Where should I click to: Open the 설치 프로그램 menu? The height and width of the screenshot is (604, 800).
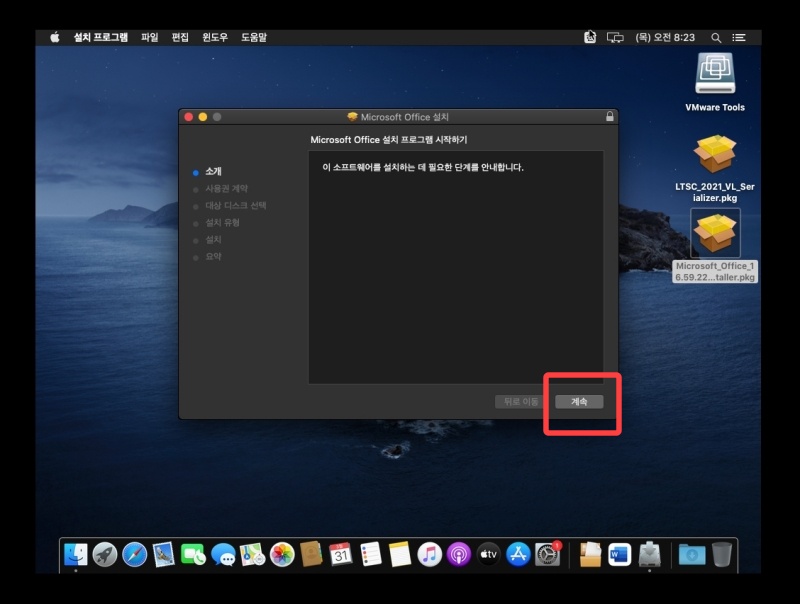101,37
